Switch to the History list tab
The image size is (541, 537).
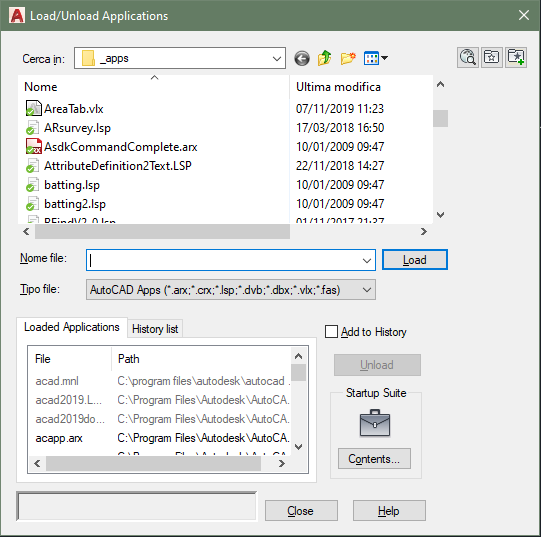click(x=155, y=329)
